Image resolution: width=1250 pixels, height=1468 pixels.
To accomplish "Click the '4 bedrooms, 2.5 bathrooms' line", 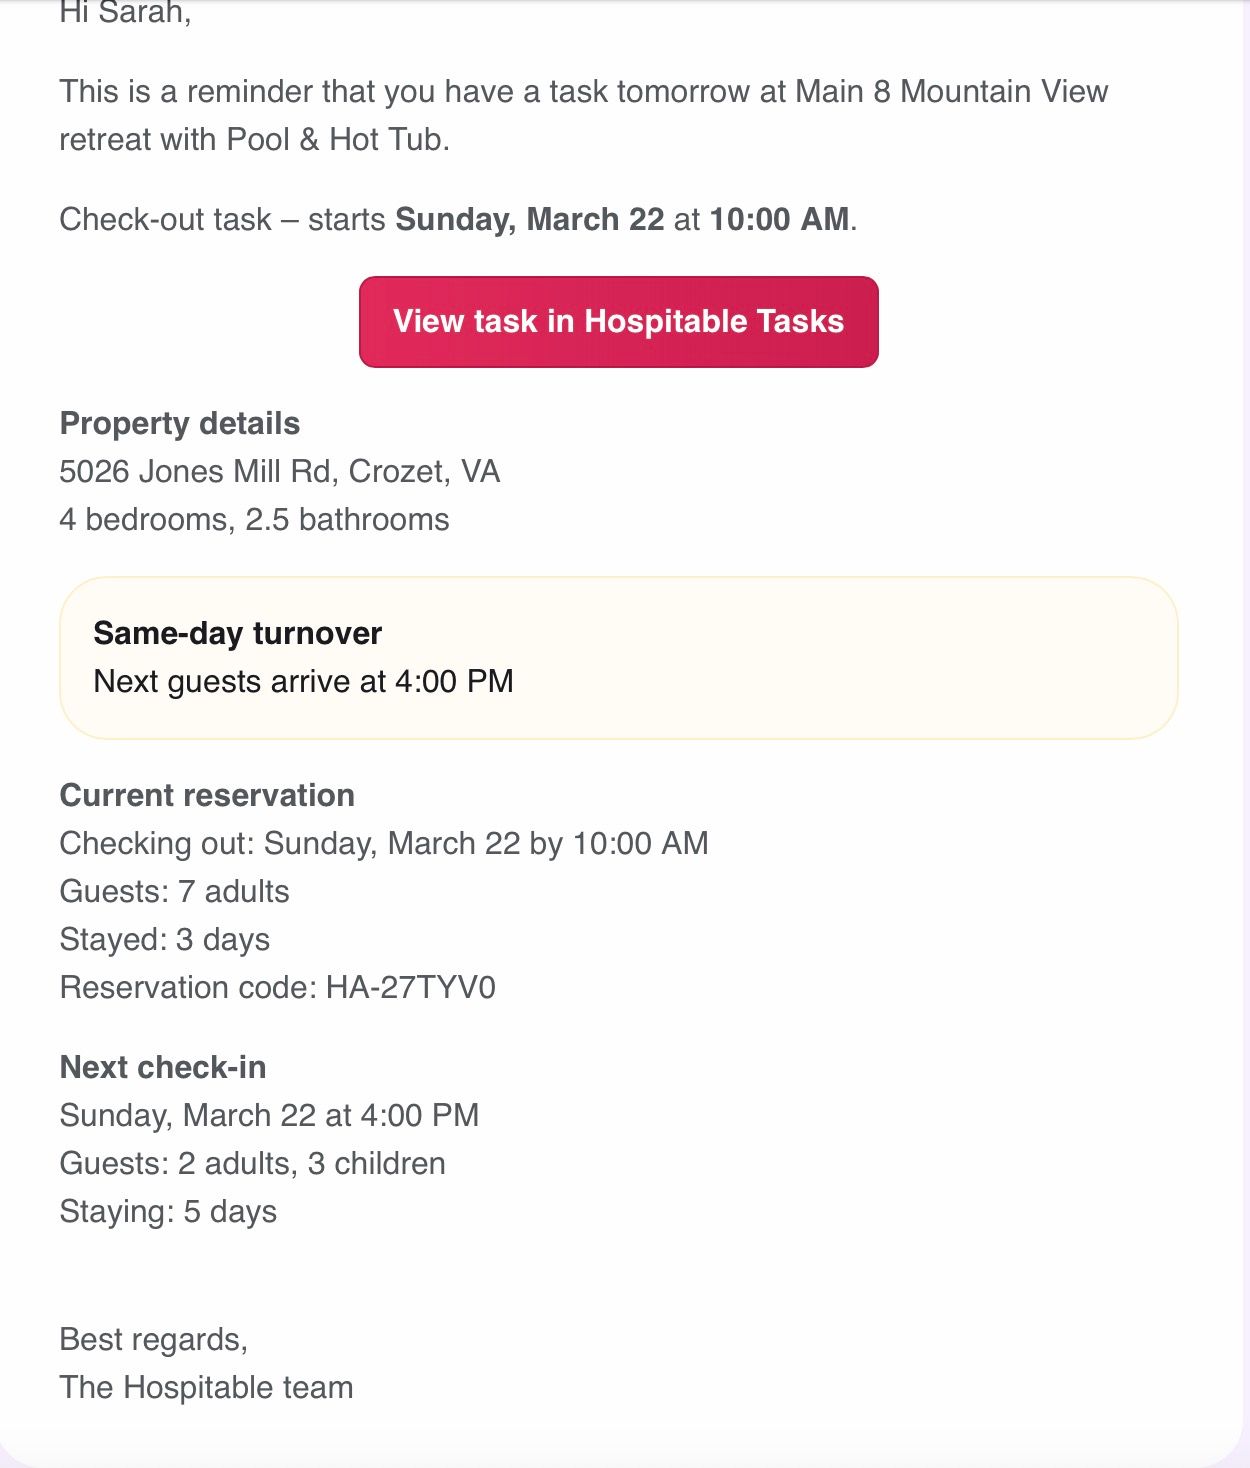I will click(254, 520).
